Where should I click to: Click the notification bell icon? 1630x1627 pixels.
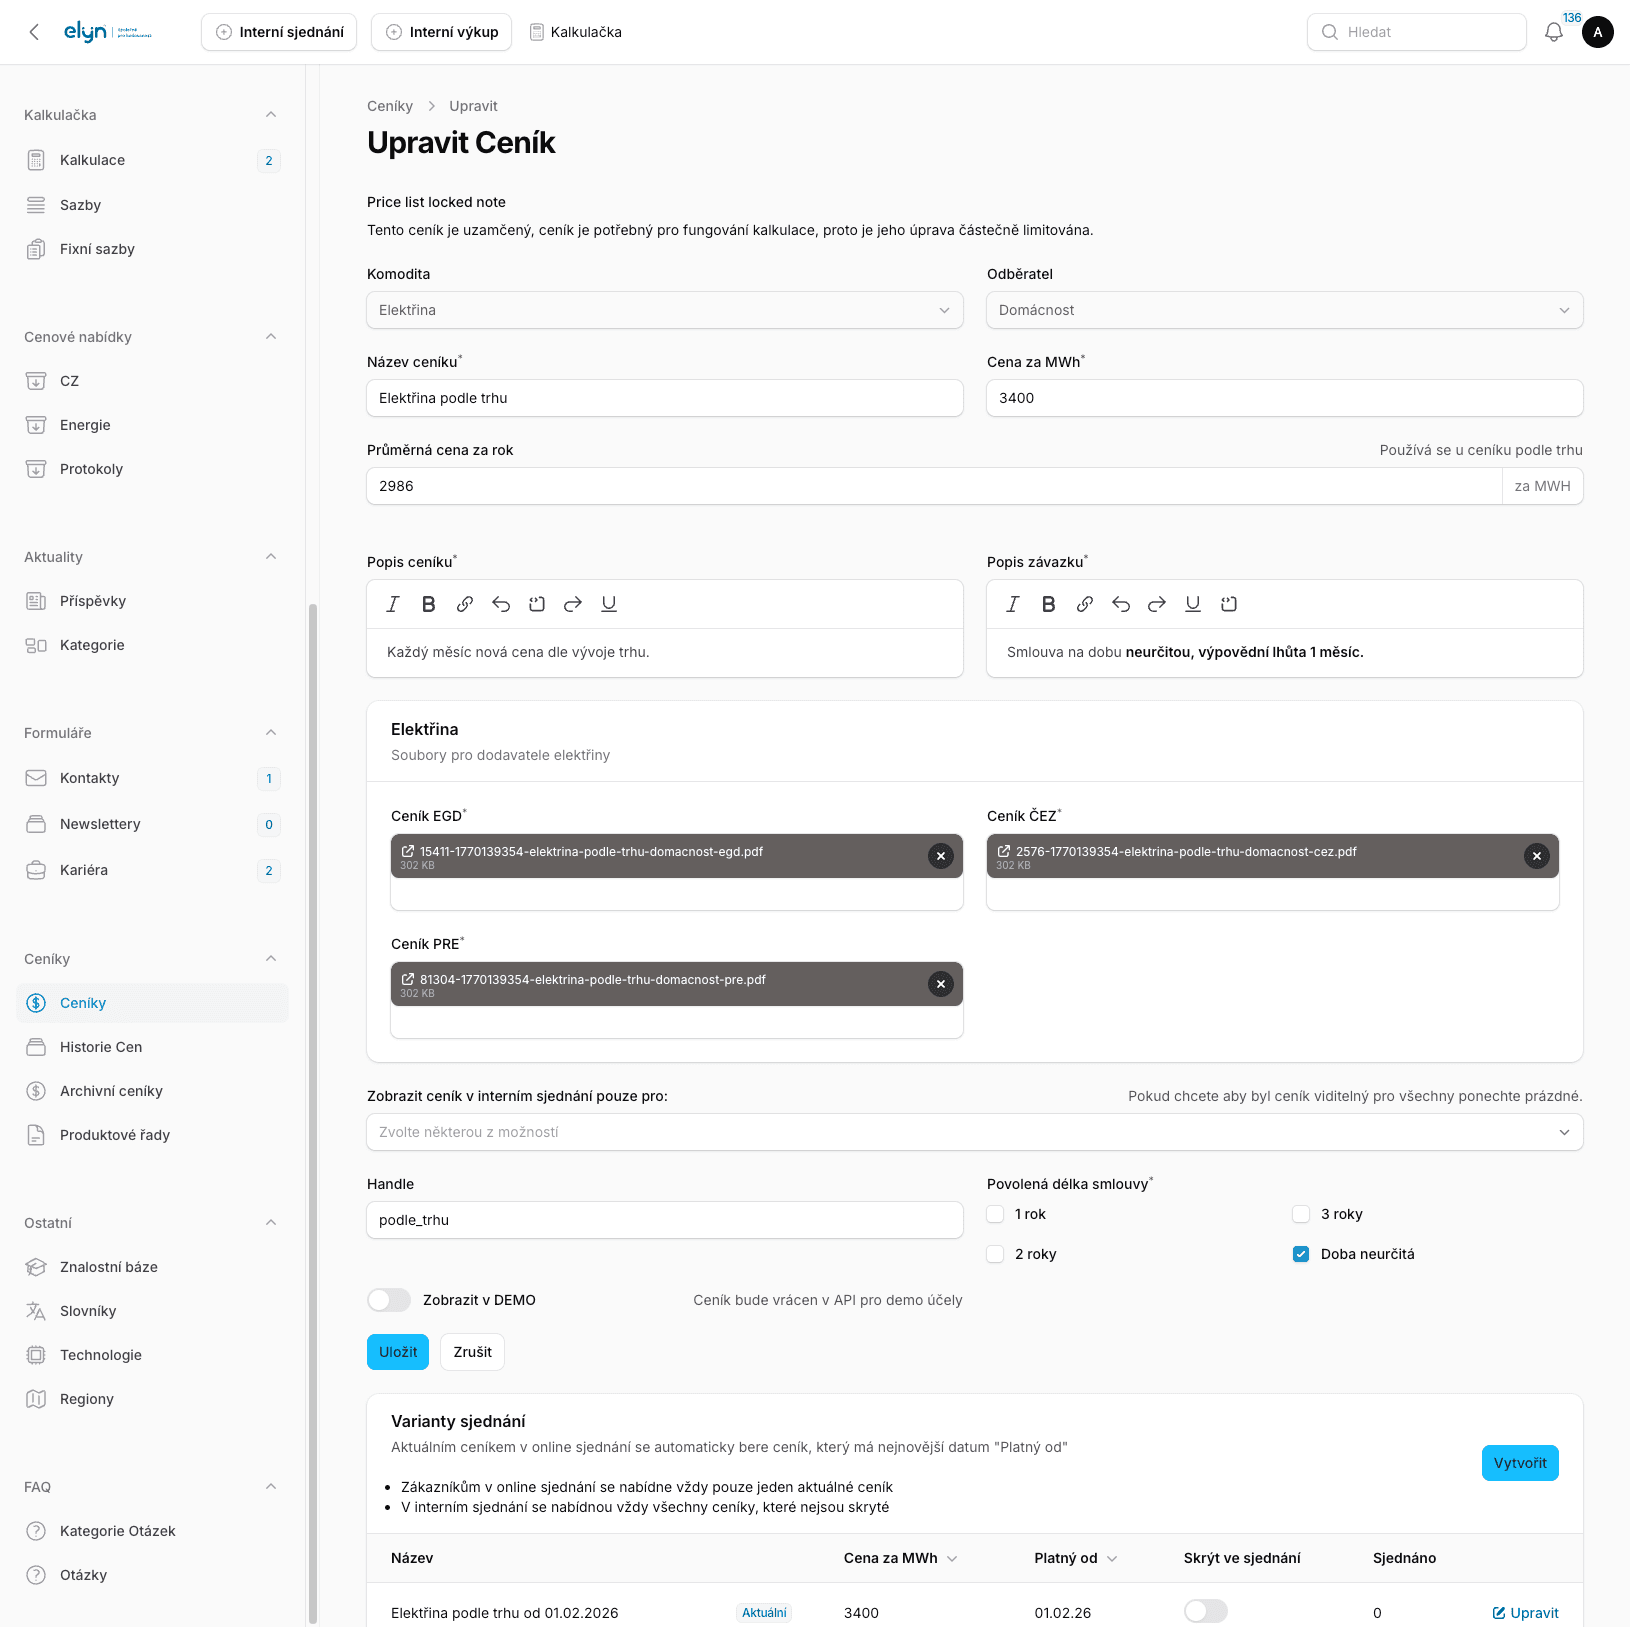click(x=1553, y=32)
